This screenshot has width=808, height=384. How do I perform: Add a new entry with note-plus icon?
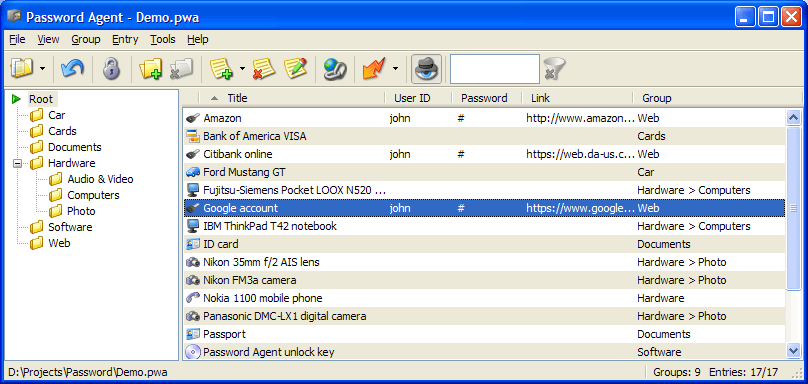click(x=221, y=68)
